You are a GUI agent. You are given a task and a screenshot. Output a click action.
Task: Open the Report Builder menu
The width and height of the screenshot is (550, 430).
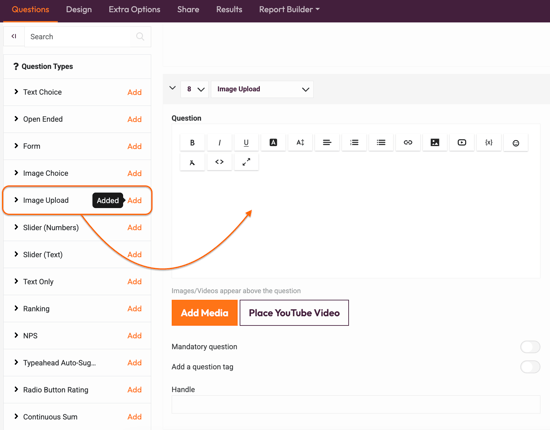pyautogui.click(x=289, y=9)
